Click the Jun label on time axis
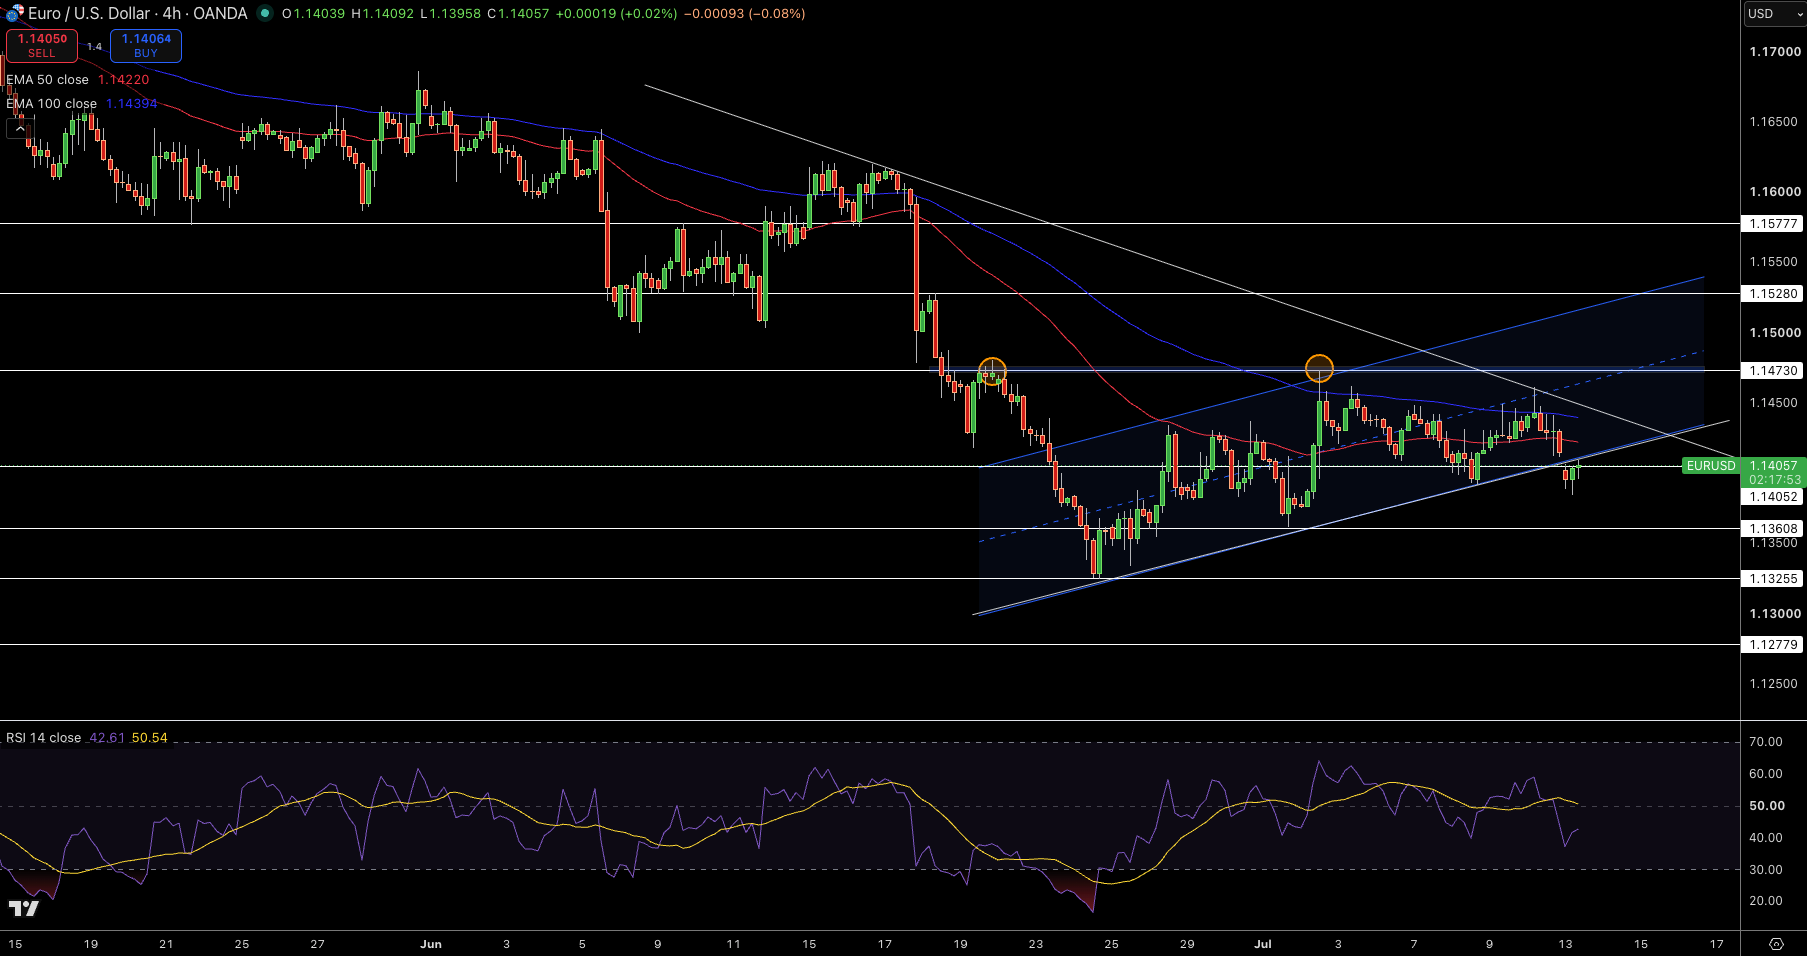 (431, 944)
